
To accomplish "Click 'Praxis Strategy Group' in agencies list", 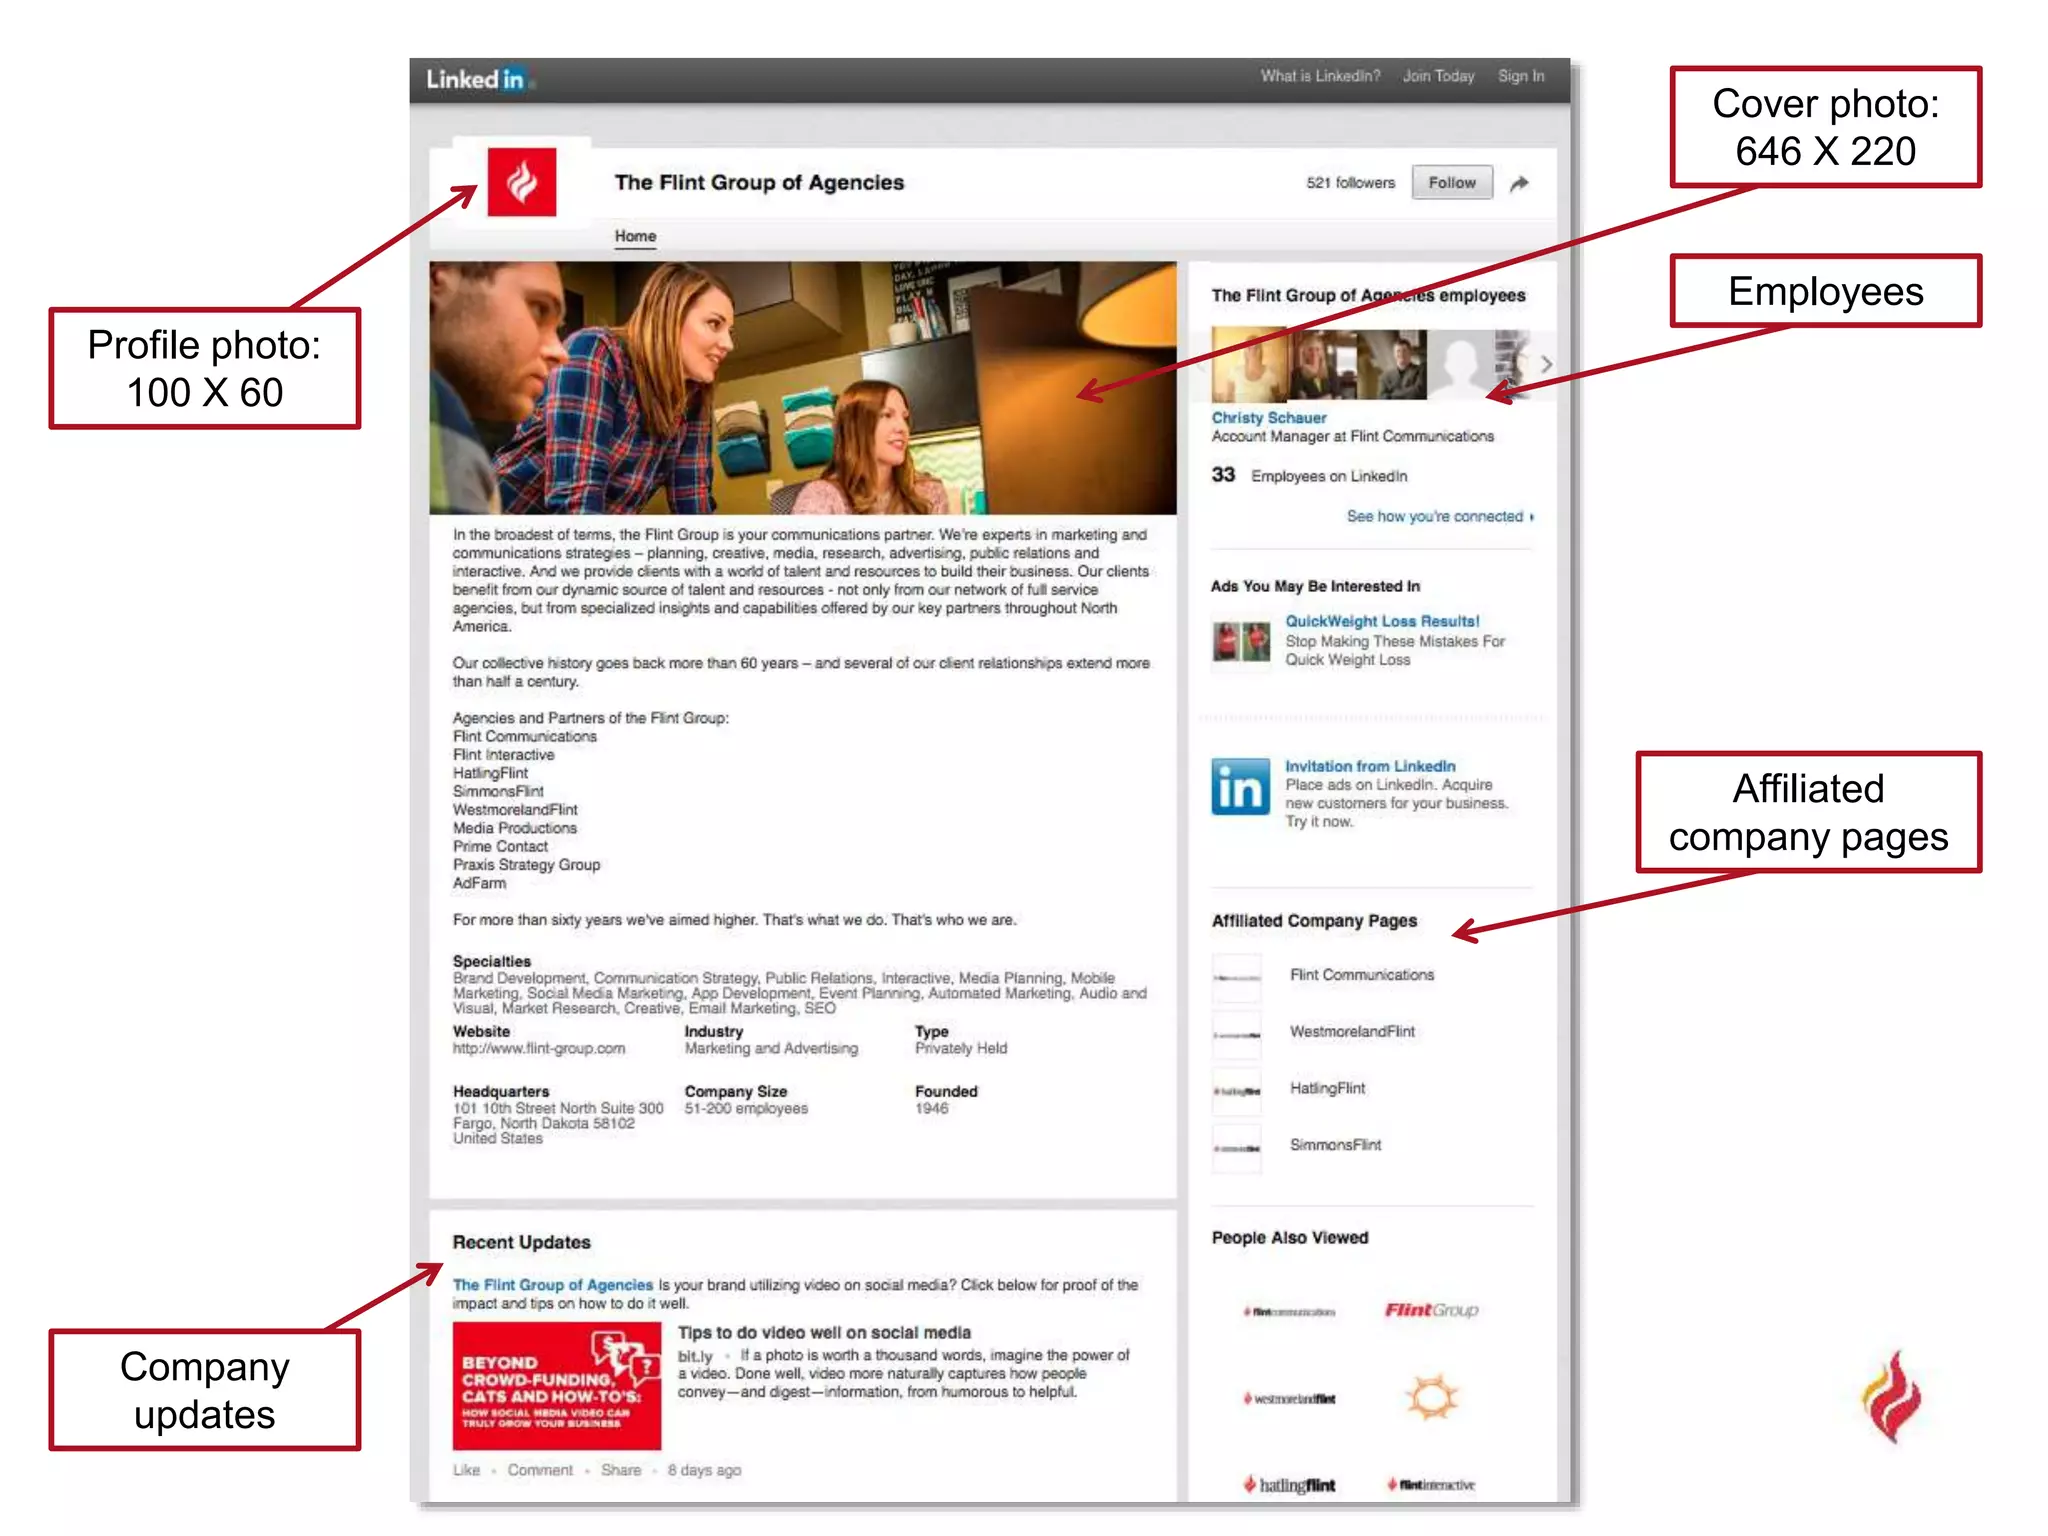I will (x=526, y=865).
